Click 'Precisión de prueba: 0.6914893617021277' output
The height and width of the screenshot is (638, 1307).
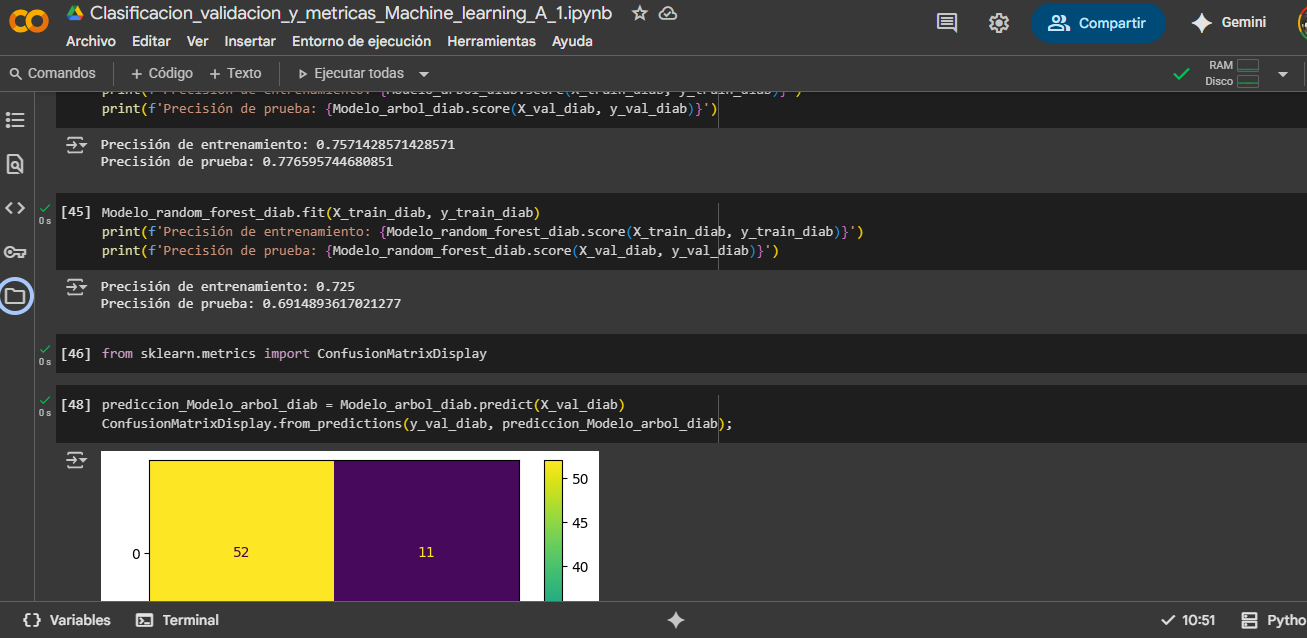point(251,303)
